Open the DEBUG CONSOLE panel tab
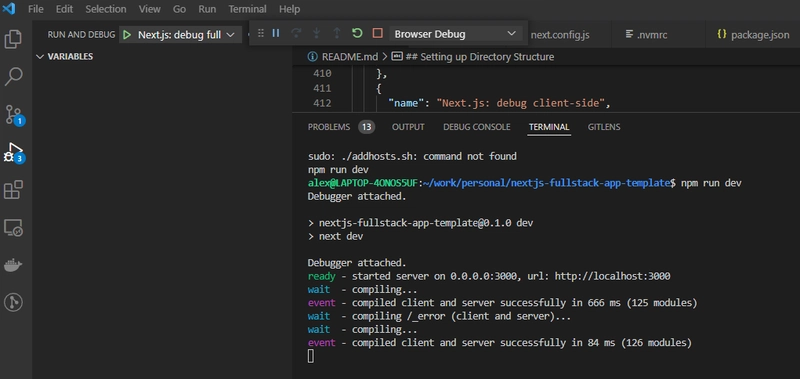 477,127
